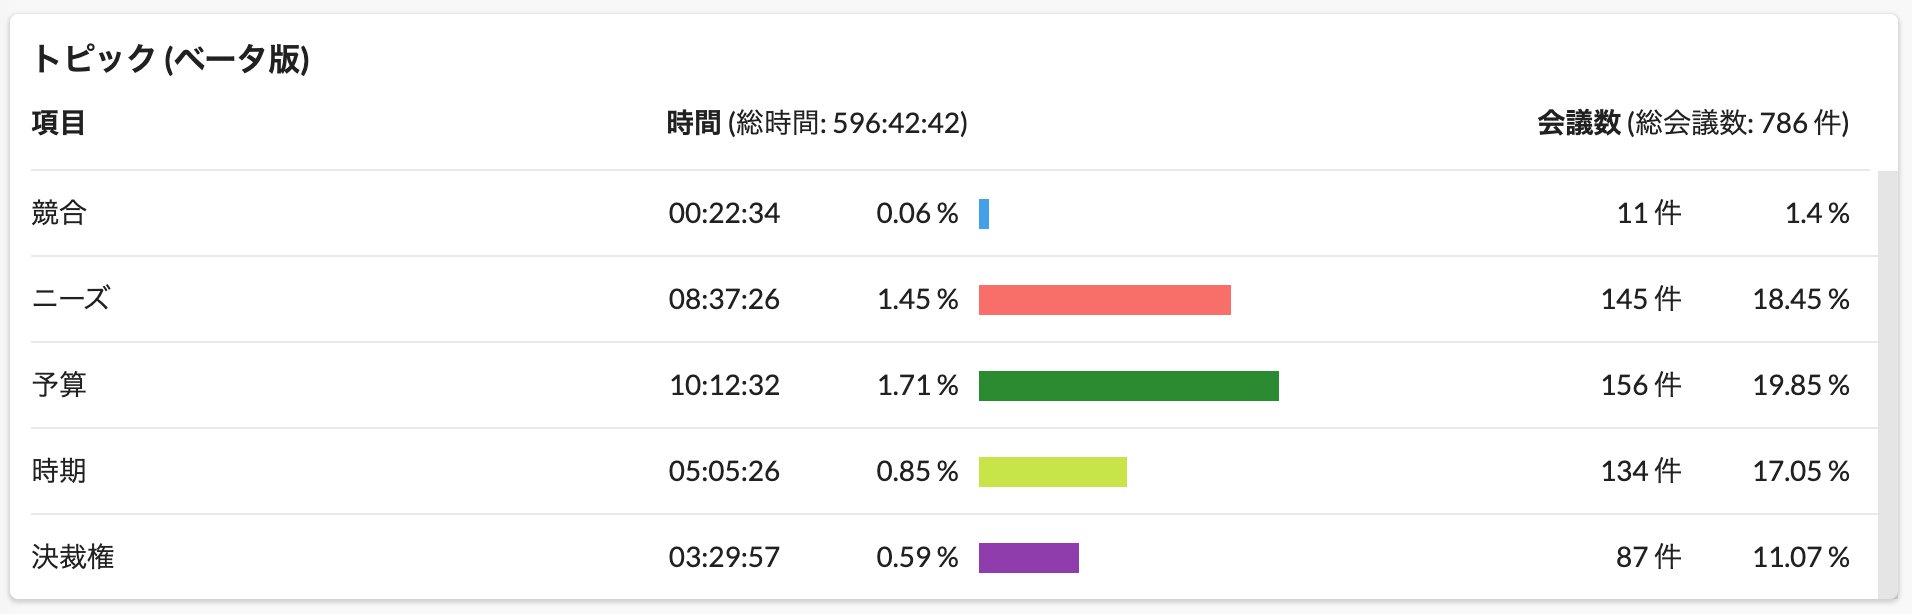Image resolution: width=1912 pixels, height=614 pixels.
Task: Click the 項目 column header
Action: pyautogui.click(x=58, y=123)
